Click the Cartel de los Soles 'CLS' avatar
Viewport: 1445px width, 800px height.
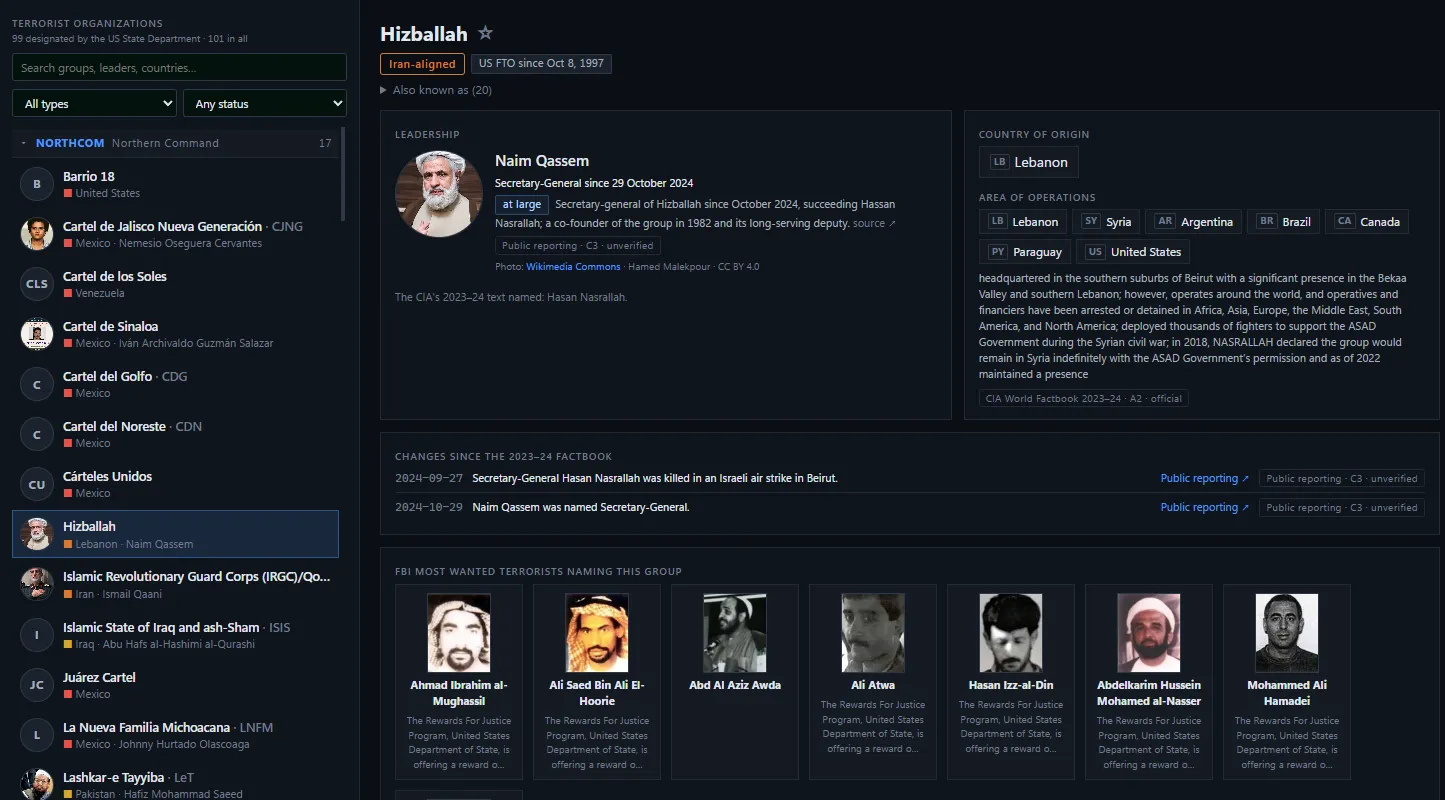tap(37, 284)
